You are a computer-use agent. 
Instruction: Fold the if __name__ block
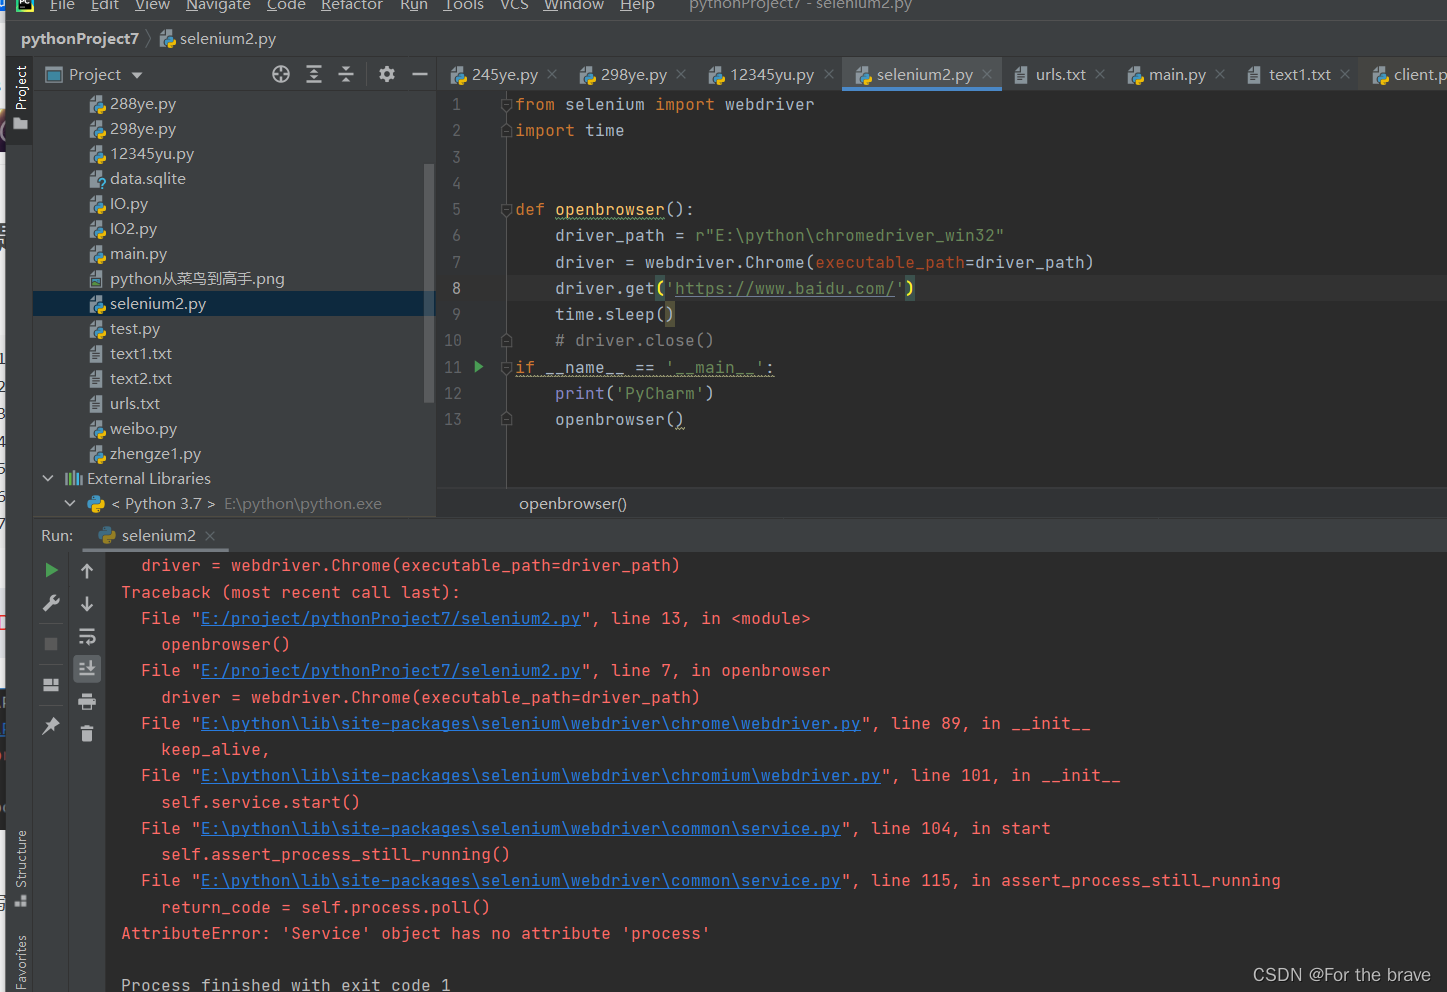[506, 367]
